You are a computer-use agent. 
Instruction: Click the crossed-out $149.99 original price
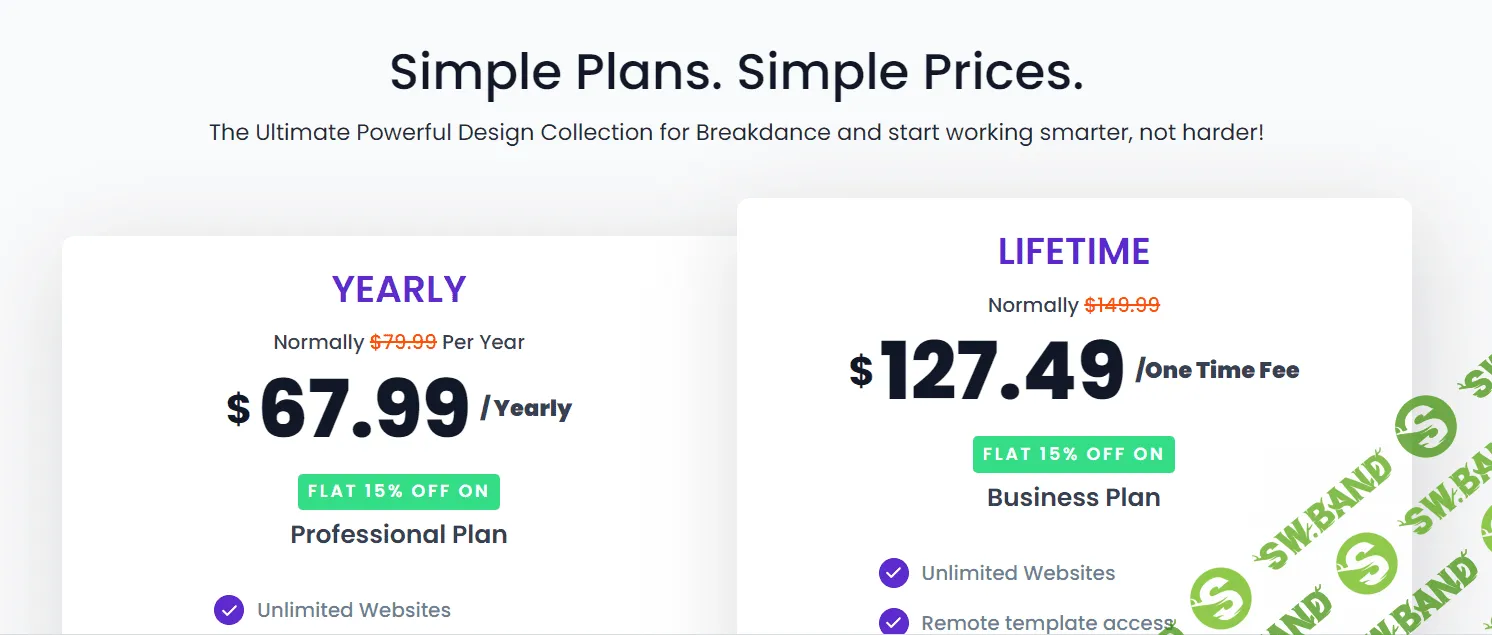click(x=1122, y=305)
